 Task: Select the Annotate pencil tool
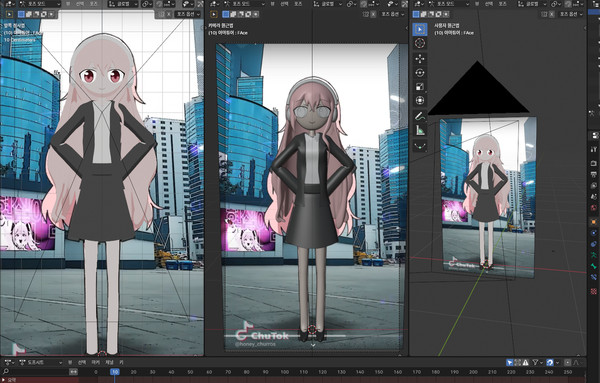tap(420, 116)
